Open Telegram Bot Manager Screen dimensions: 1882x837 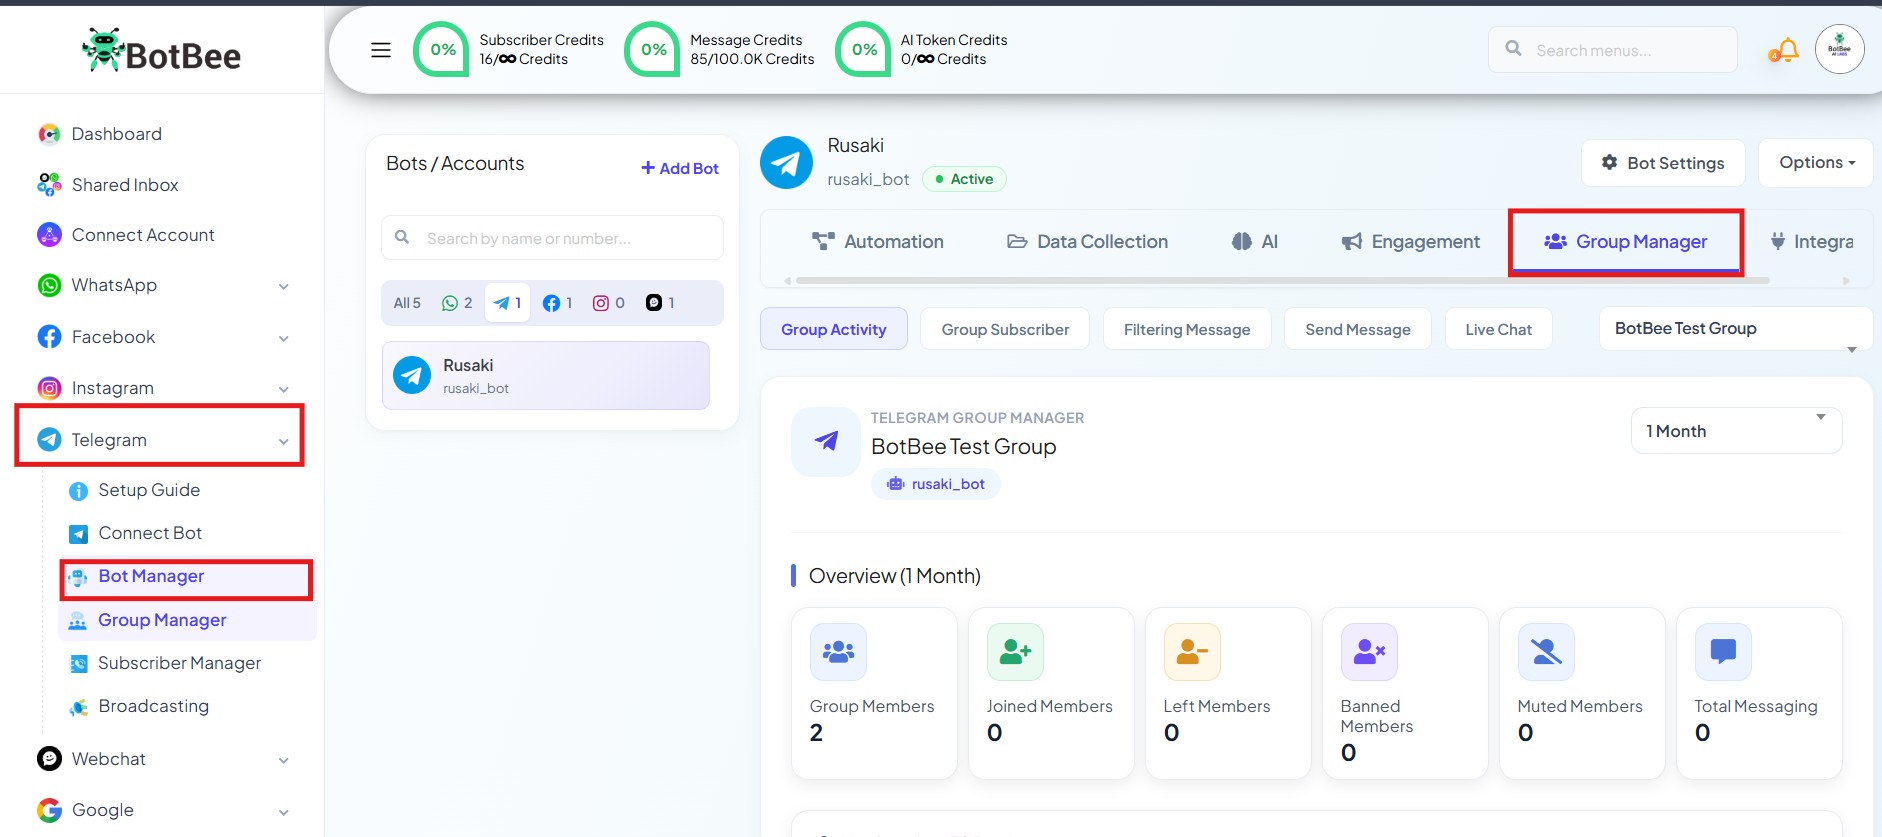pyautogui.click(x=186, y=579)
